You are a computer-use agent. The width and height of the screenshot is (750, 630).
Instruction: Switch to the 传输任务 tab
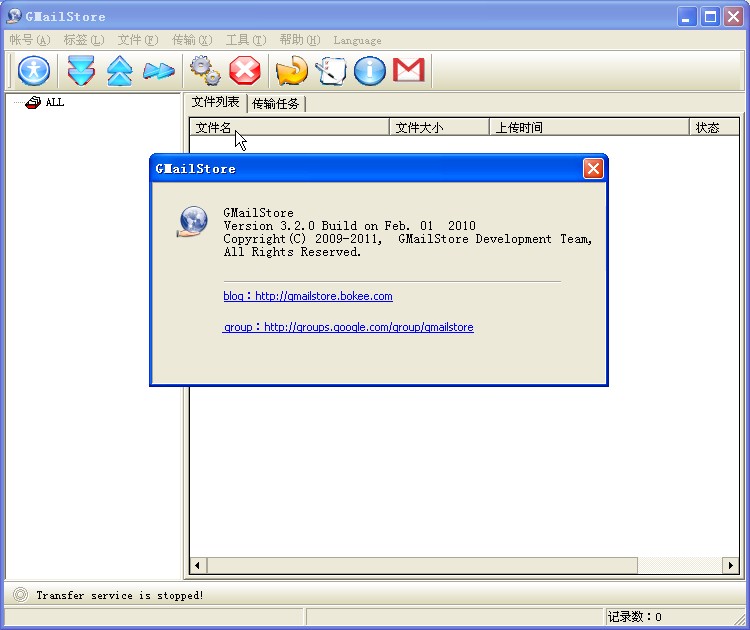276,103
